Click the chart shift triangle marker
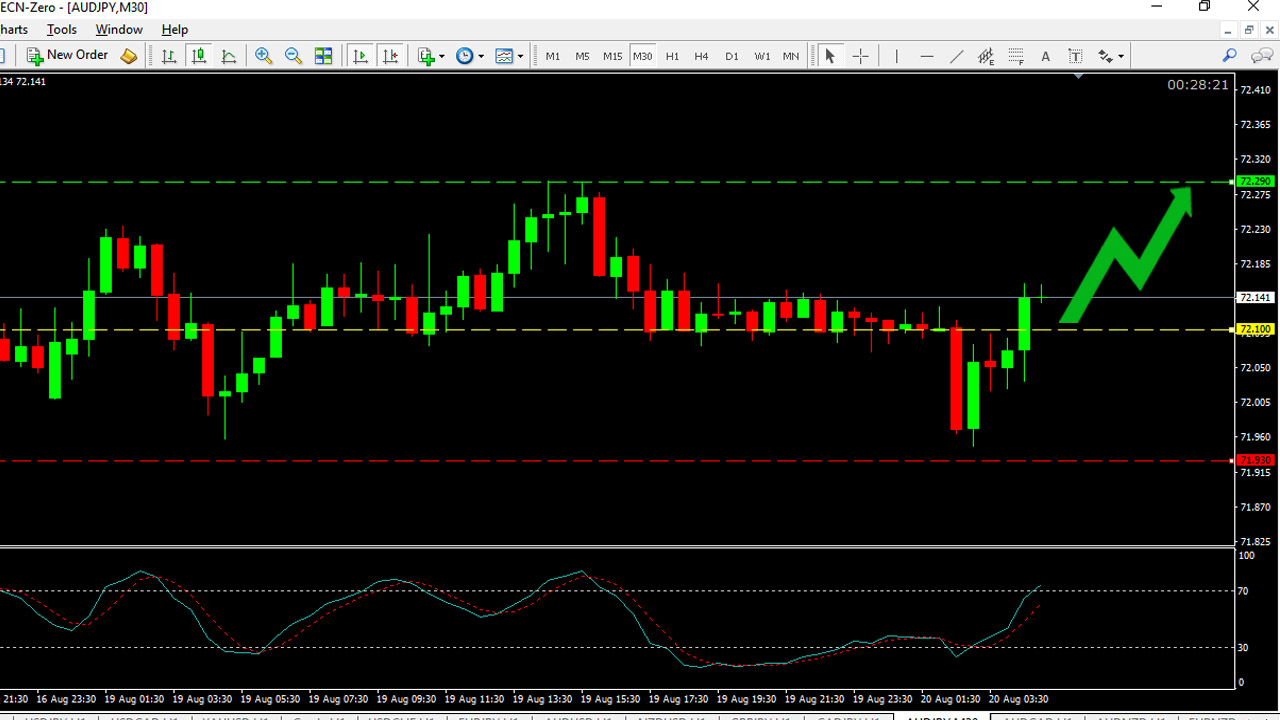This screenshot has width=1280, height=720. click(1078, 76)
